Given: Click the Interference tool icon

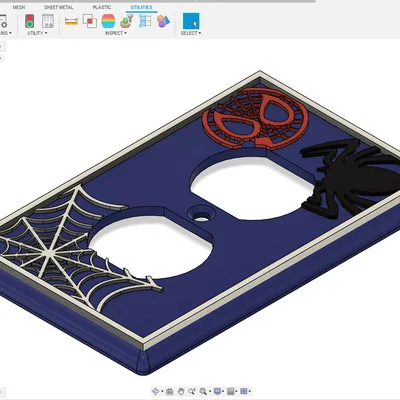Looking at the screenshot, I should pyautogui.click(x=90, y=21).
